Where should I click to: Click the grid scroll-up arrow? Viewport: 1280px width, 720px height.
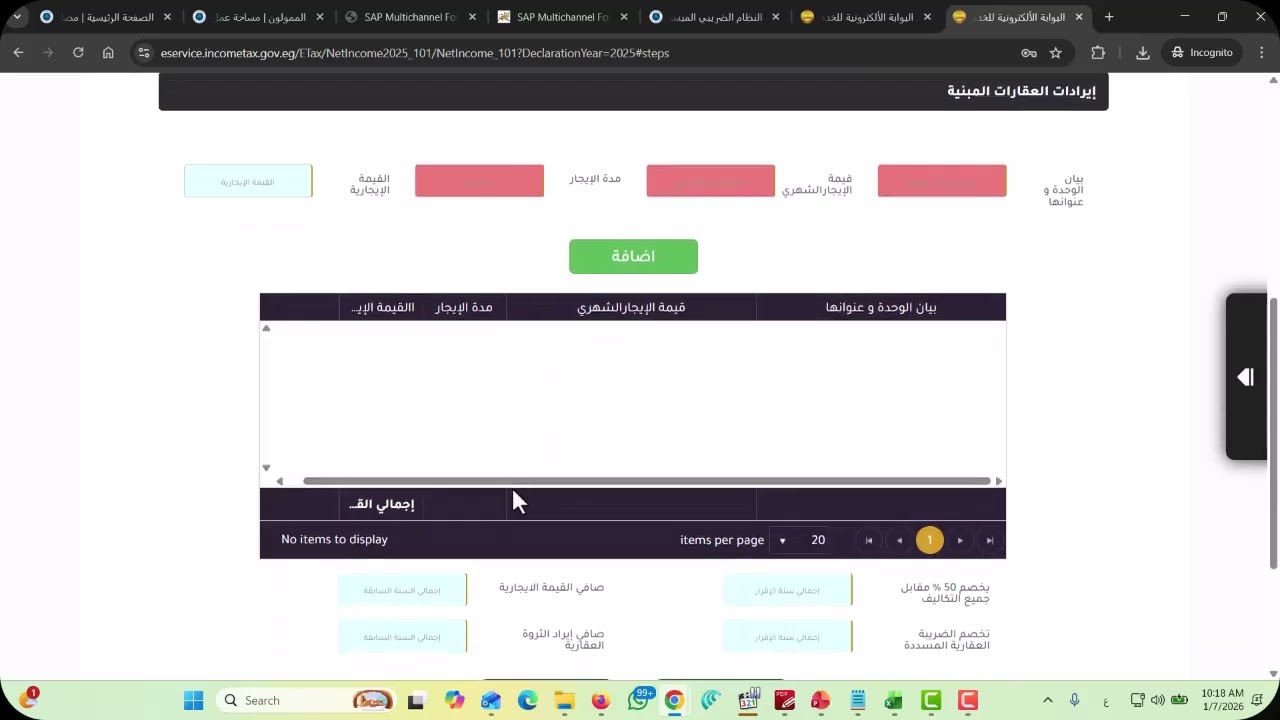point(266,328)
